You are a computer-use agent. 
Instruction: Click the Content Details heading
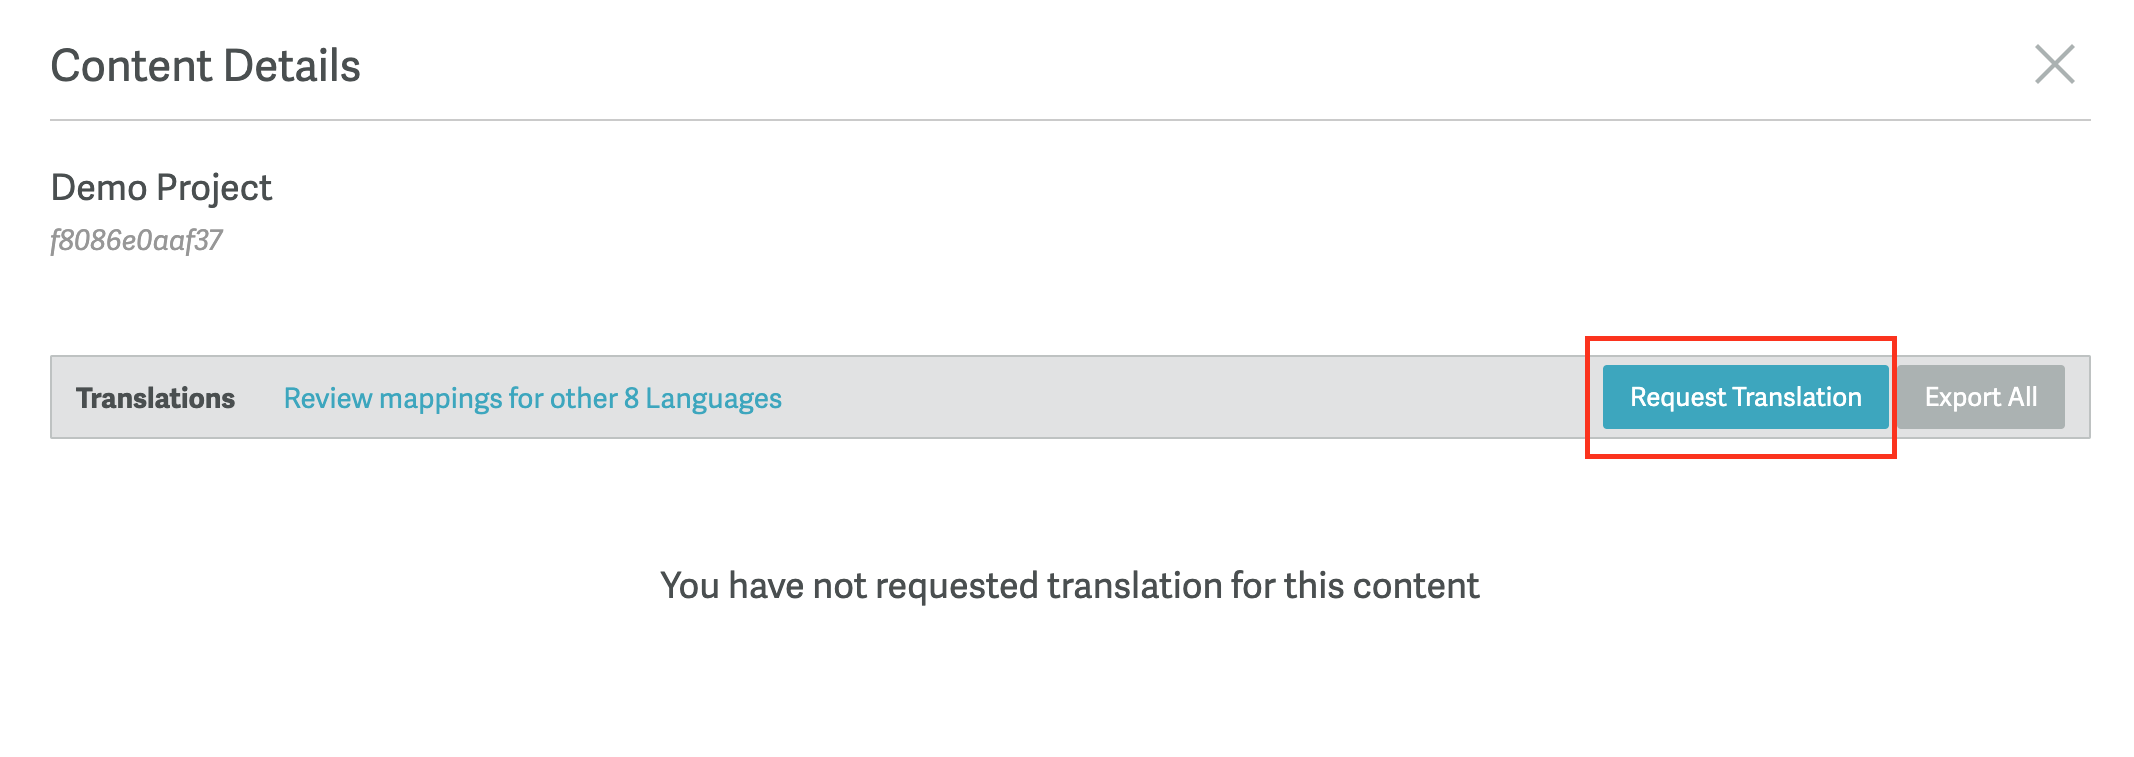[x=205, y=66]
